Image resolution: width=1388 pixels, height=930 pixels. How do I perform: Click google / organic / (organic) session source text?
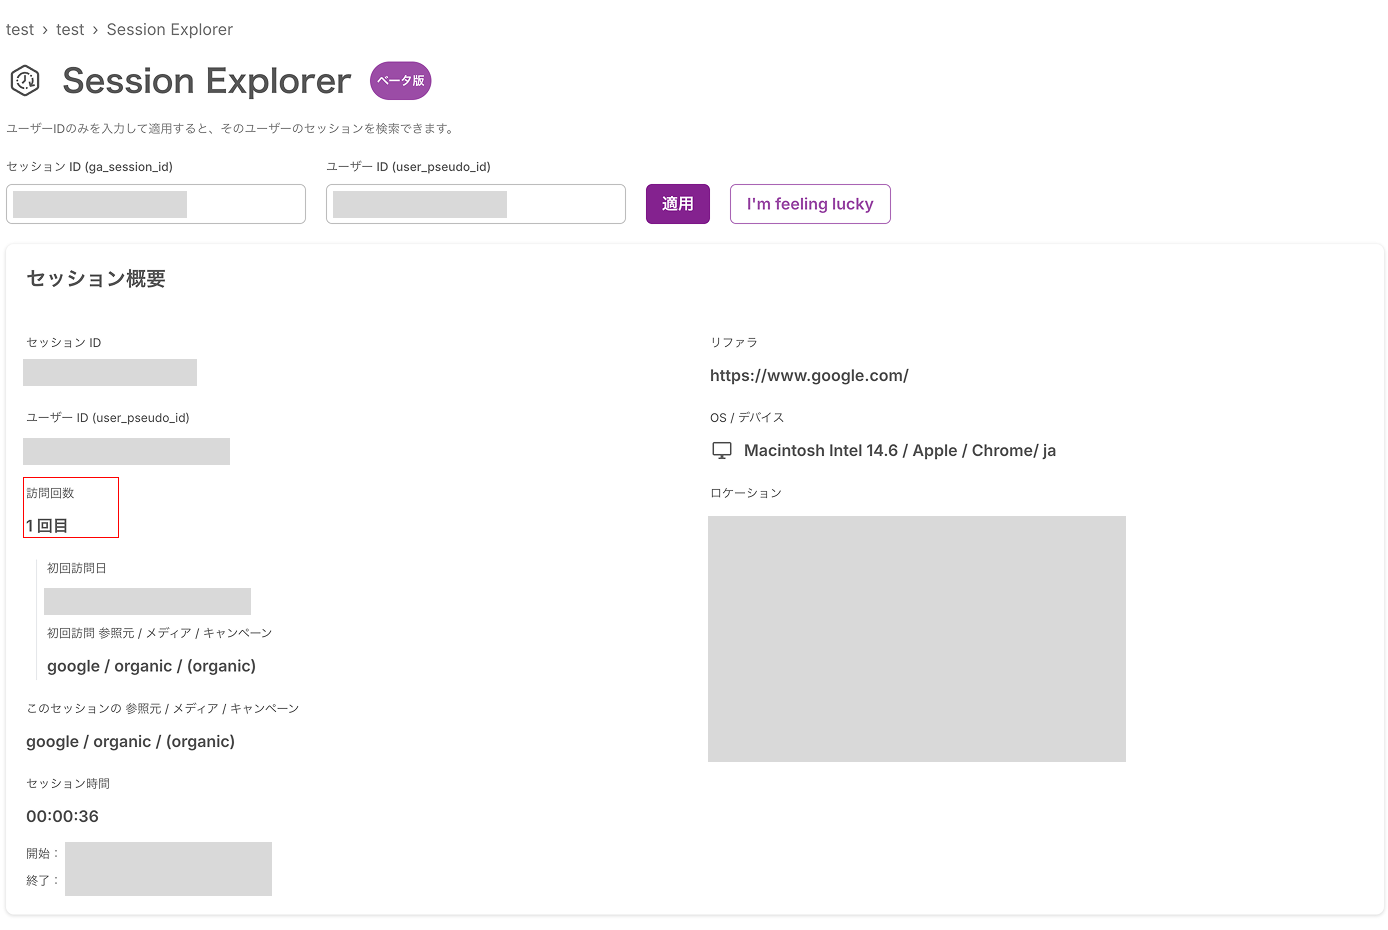point(130,741)
